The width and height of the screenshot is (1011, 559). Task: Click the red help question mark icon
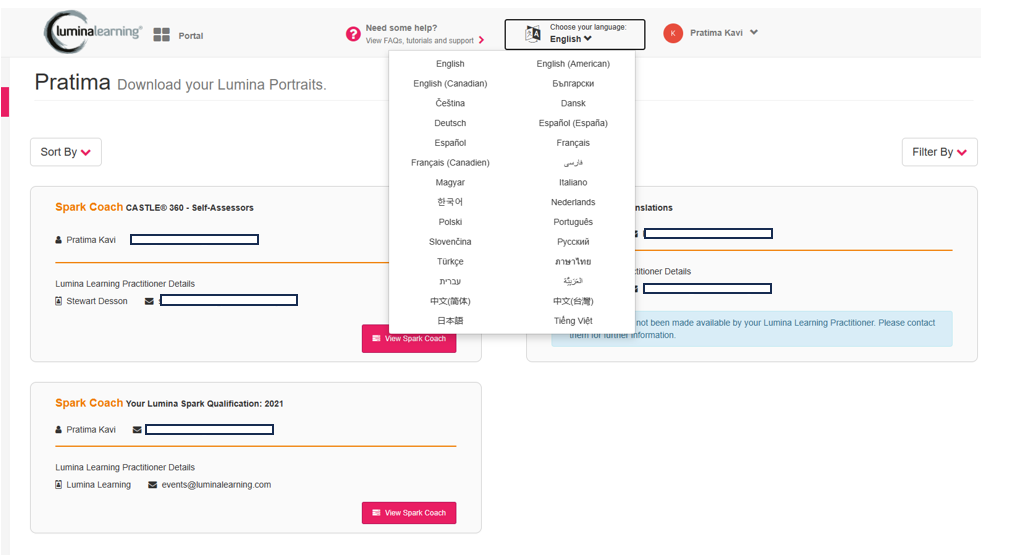353,34
